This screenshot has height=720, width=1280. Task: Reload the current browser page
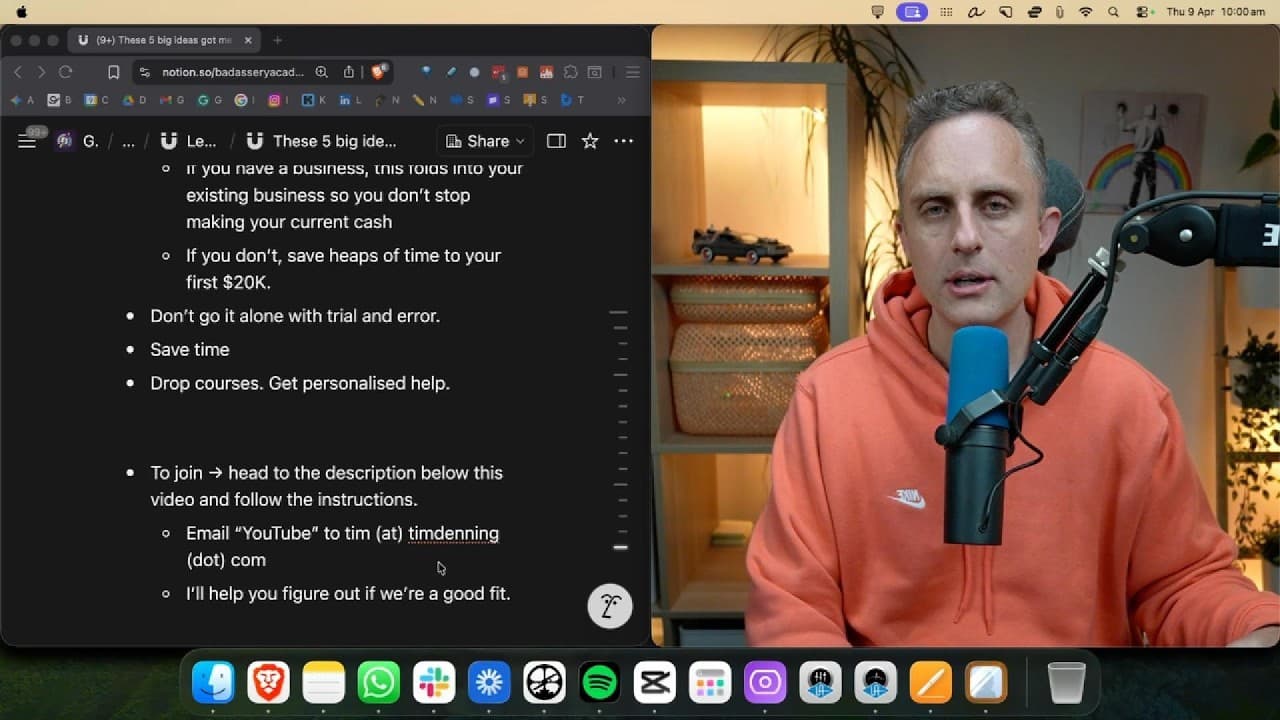point(66,72)
